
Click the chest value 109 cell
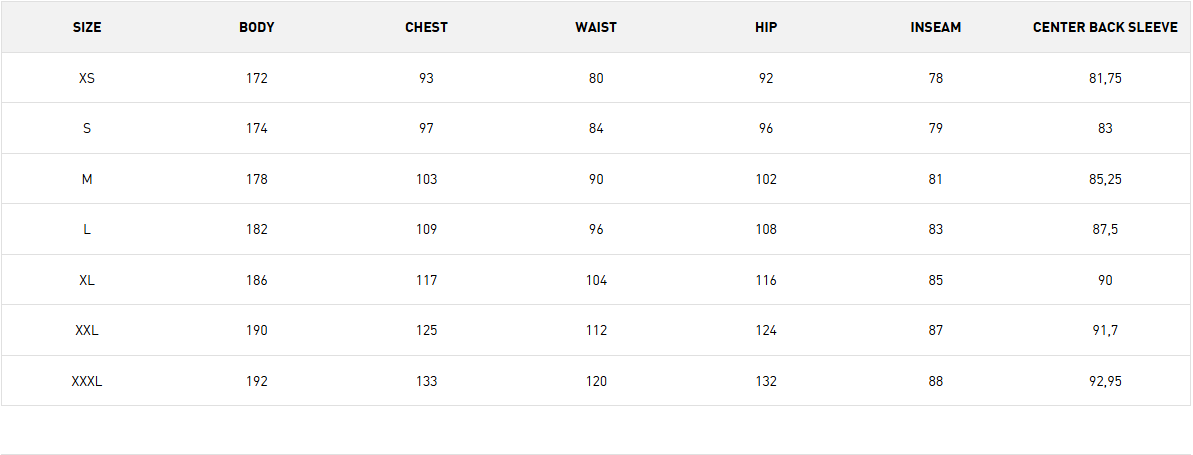(x=426, y=229)
